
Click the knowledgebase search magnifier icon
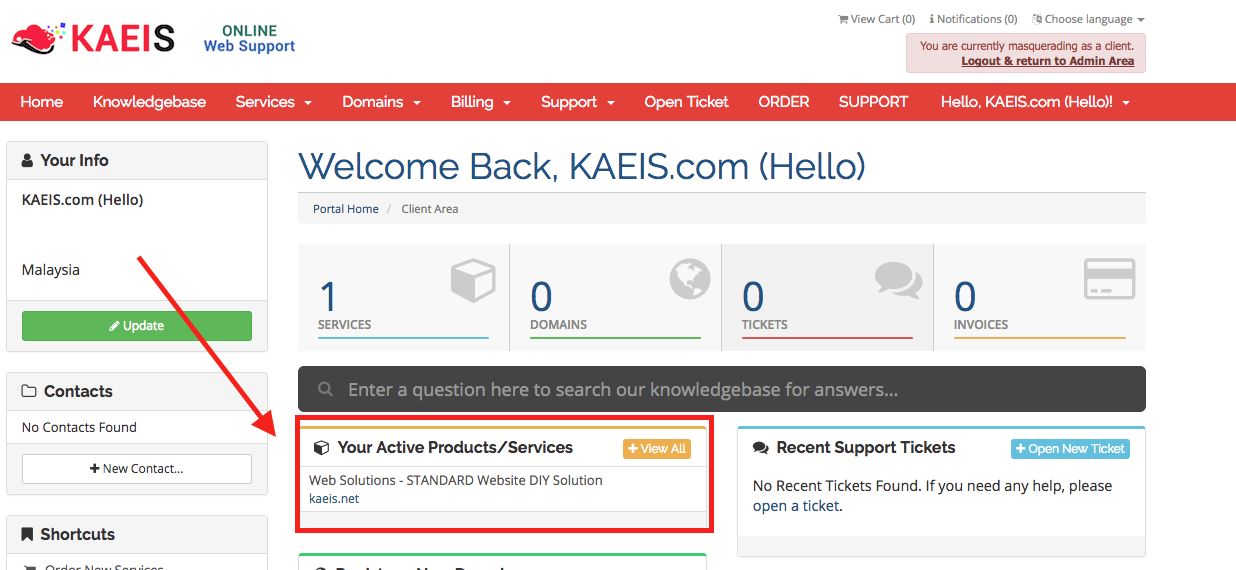point(325,389)
